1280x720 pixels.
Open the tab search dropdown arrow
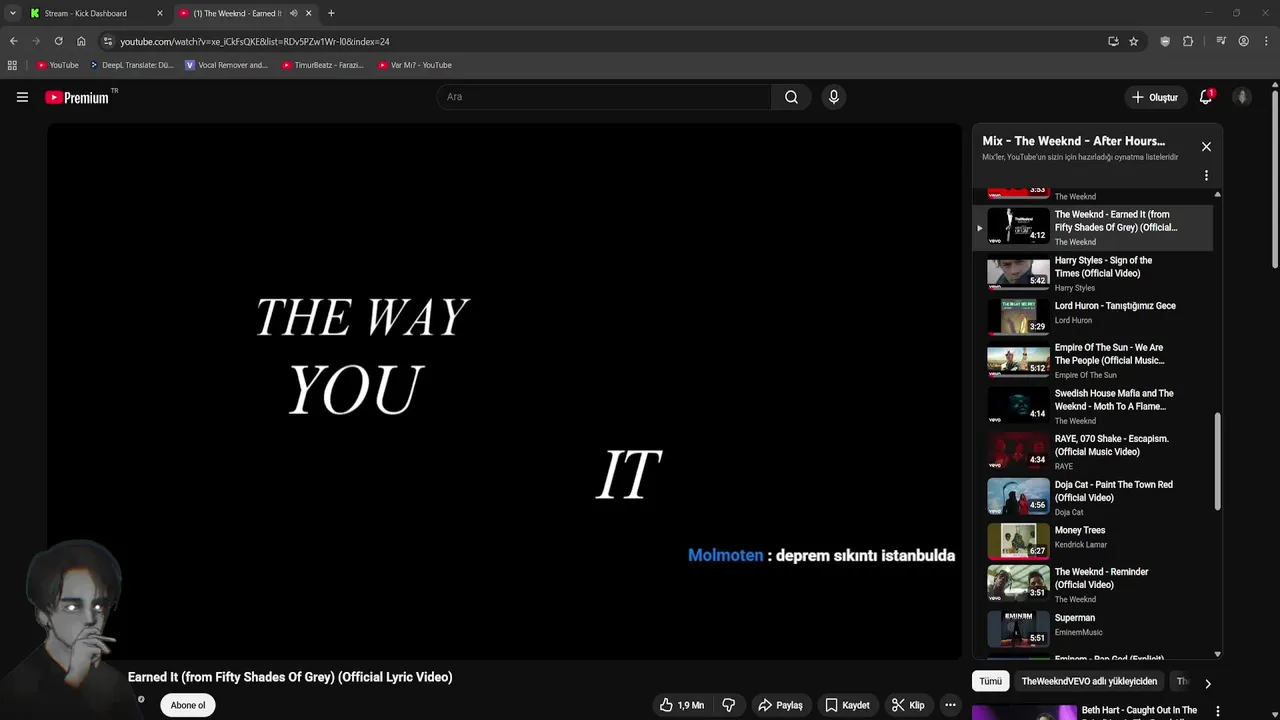pos(12,13)
